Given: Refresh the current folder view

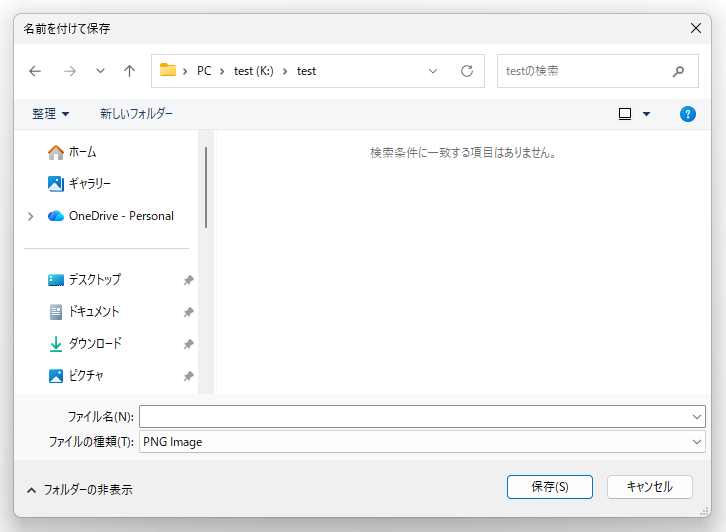Looking at the screenshot, I should point(466,71).
